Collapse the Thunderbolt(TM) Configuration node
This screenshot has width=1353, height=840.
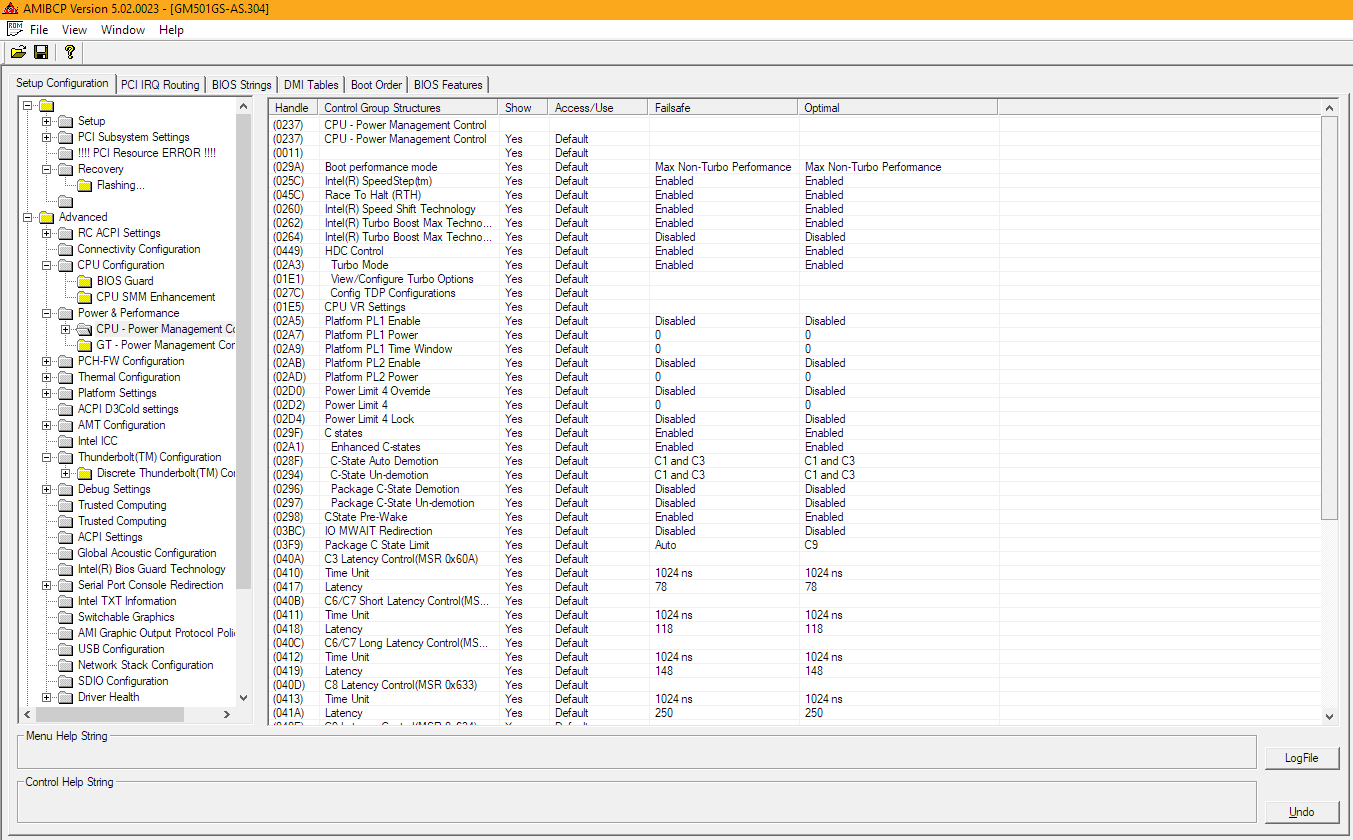point(46,457)
